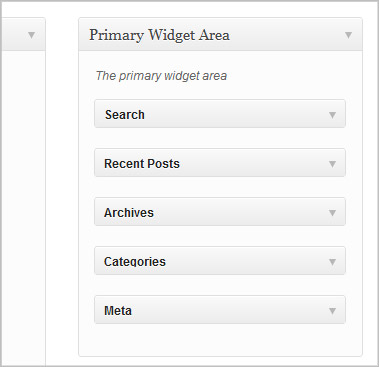Expand the Archives widget's settings arrow
379x367 pixels.
click(332, 213)
